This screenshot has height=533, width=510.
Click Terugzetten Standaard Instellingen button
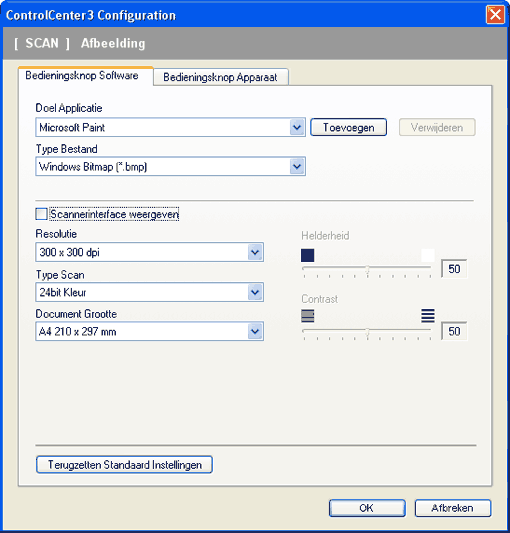124,464
